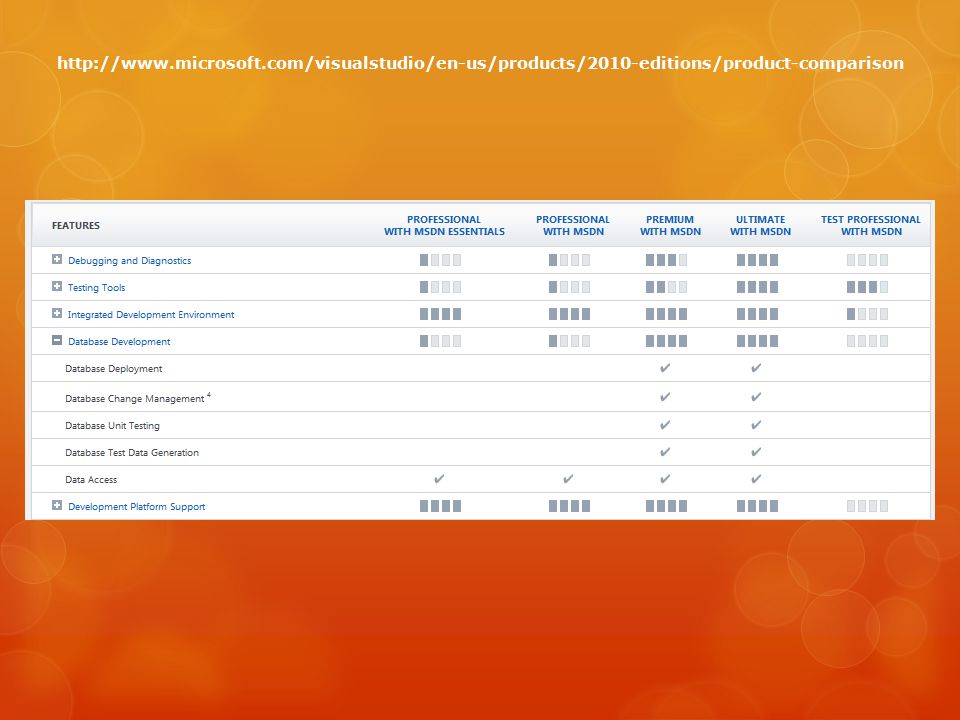Click the Database Test Data Generation label
960x720 pixels.
pos(132,452)
